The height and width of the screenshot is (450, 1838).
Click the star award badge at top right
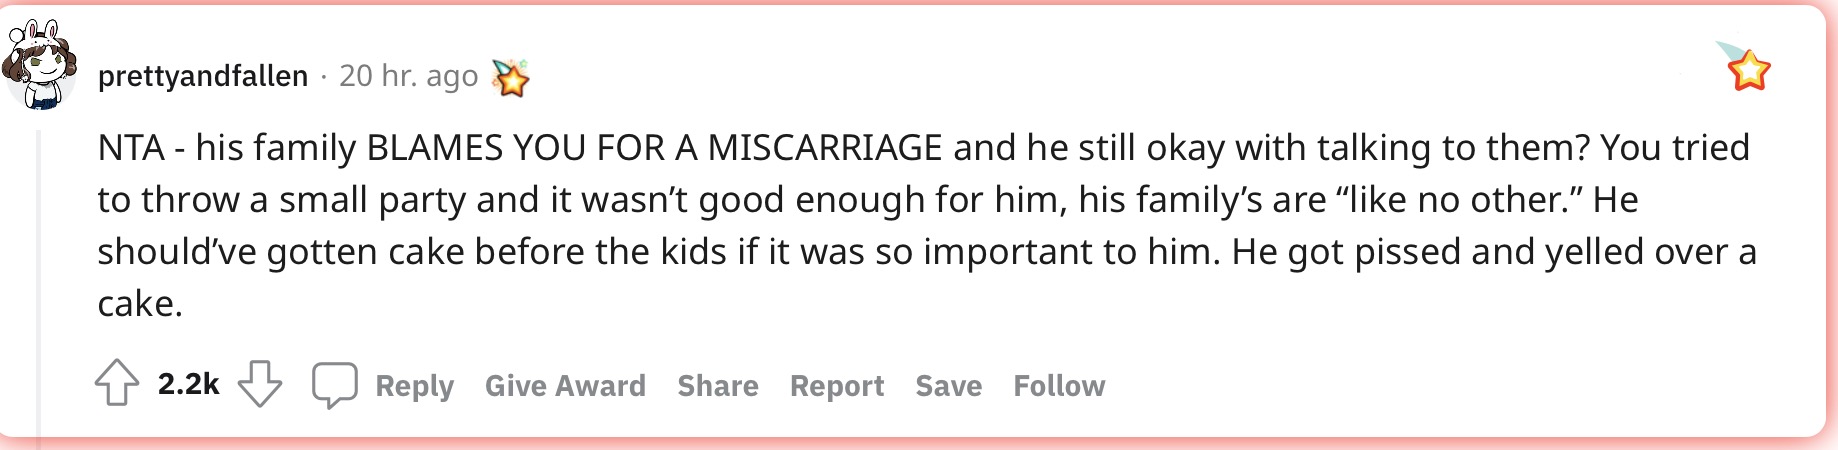(1746, 67)
